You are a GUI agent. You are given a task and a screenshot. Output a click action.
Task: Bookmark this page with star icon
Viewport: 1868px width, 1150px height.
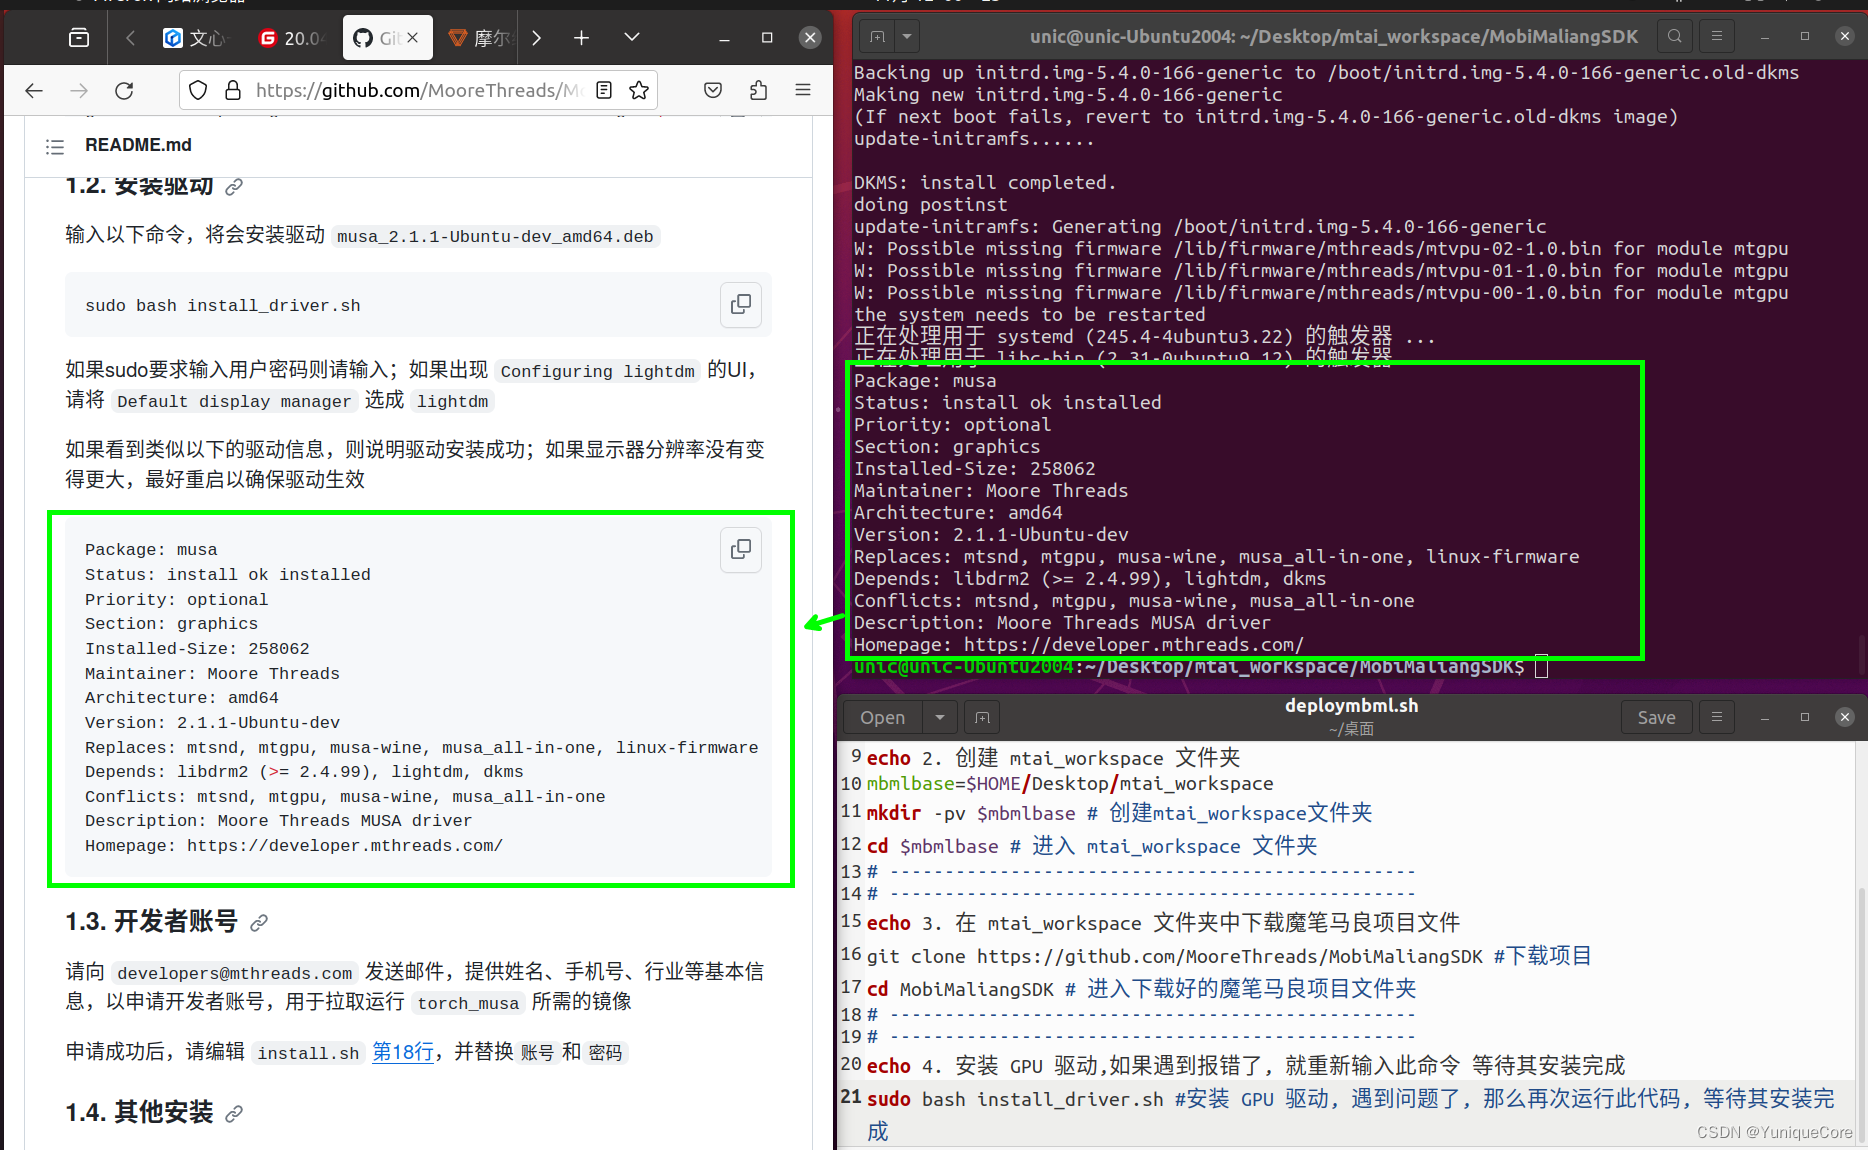[639, 91]
